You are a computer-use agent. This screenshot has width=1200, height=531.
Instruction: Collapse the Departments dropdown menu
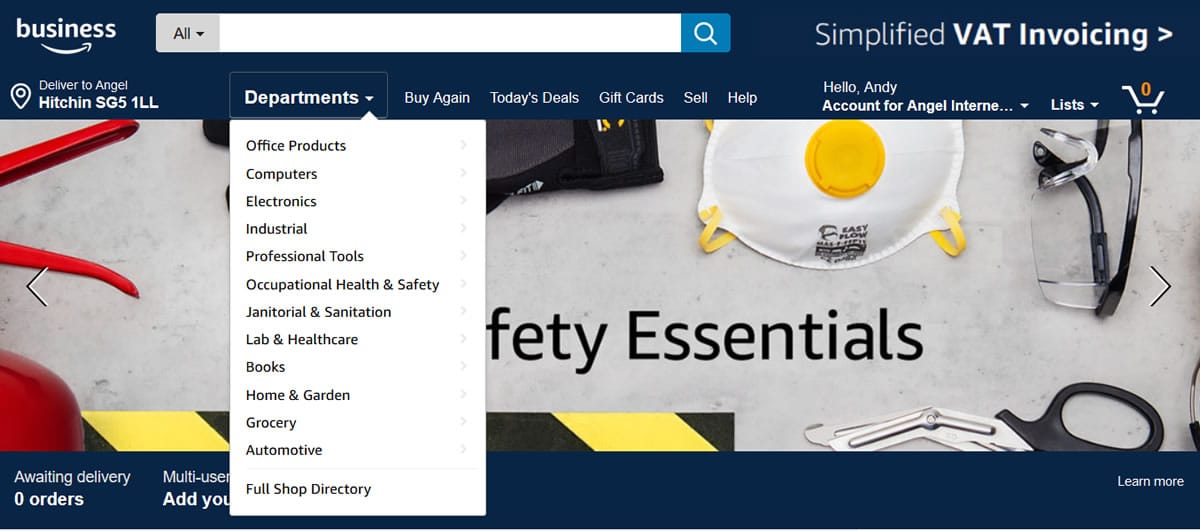pyautogui.click(x=308, y=97)
